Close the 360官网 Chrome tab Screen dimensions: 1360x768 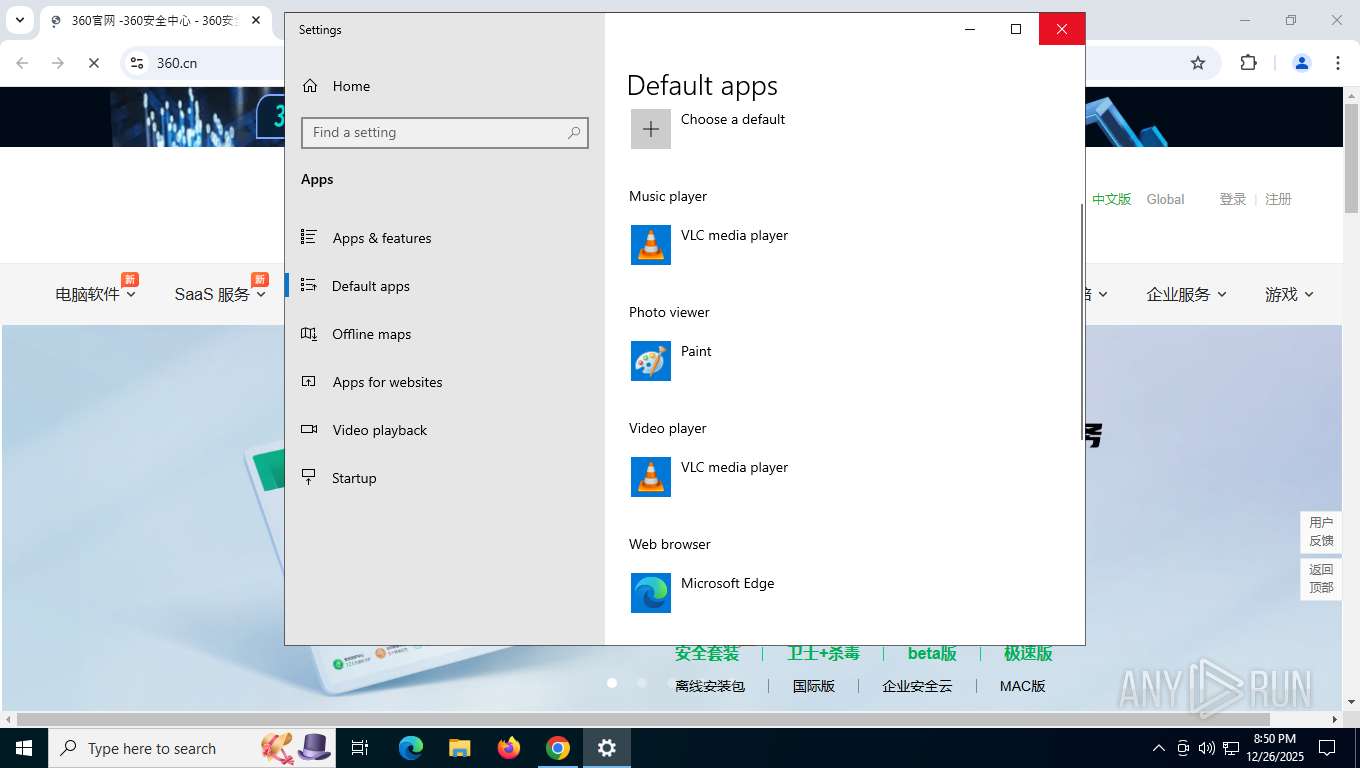point(257,20)
